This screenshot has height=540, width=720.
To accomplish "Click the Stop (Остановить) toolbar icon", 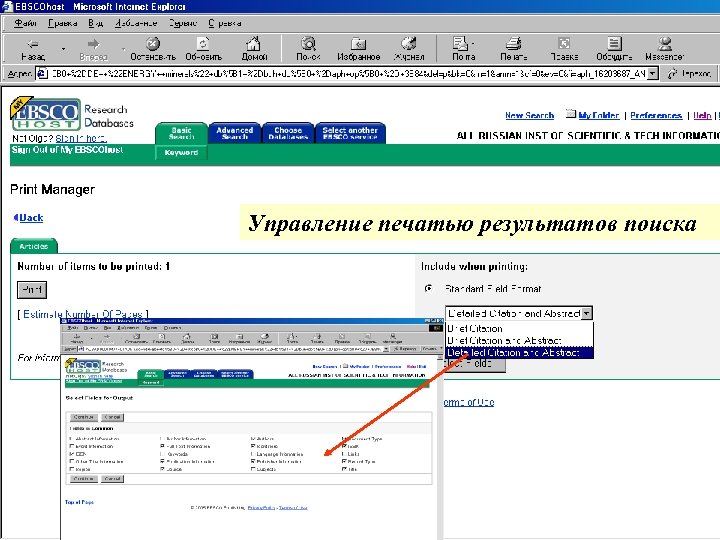I will (153, 44).
